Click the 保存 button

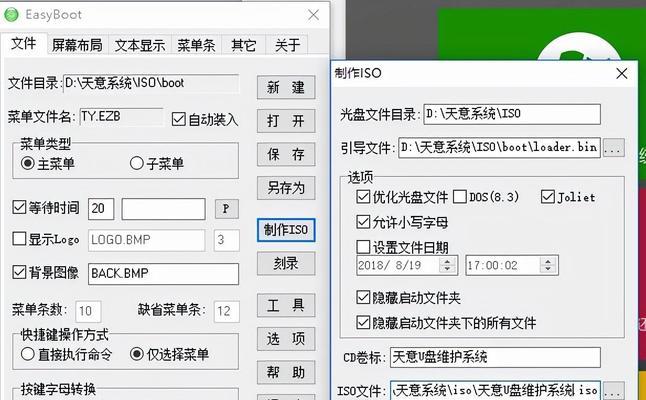point(286,154)
